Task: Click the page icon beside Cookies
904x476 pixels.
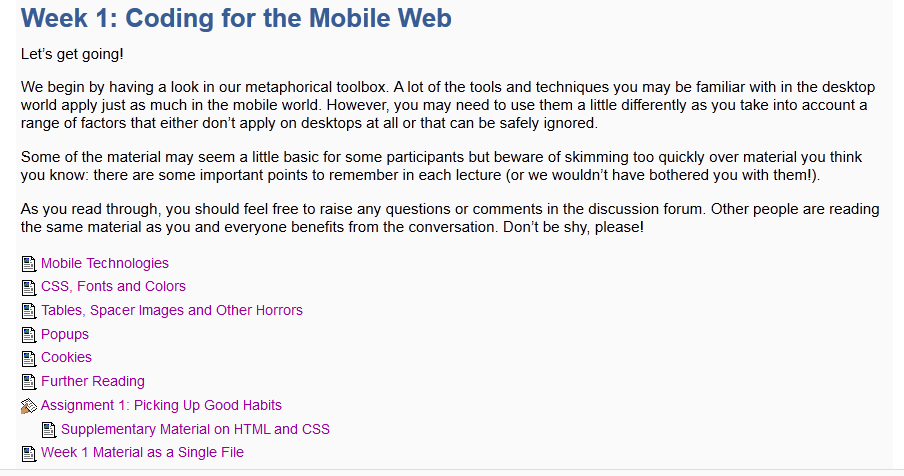Action: point(28,358)
